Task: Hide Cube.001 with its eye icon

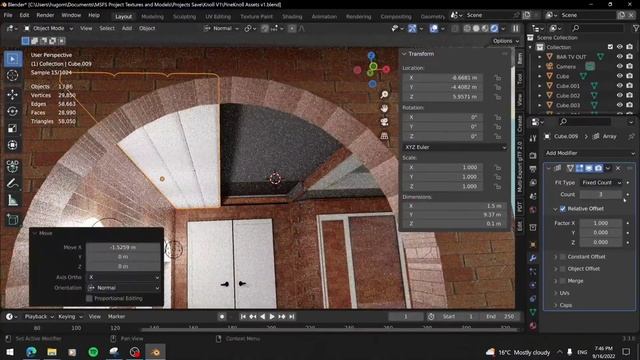Action: (620, 86)
